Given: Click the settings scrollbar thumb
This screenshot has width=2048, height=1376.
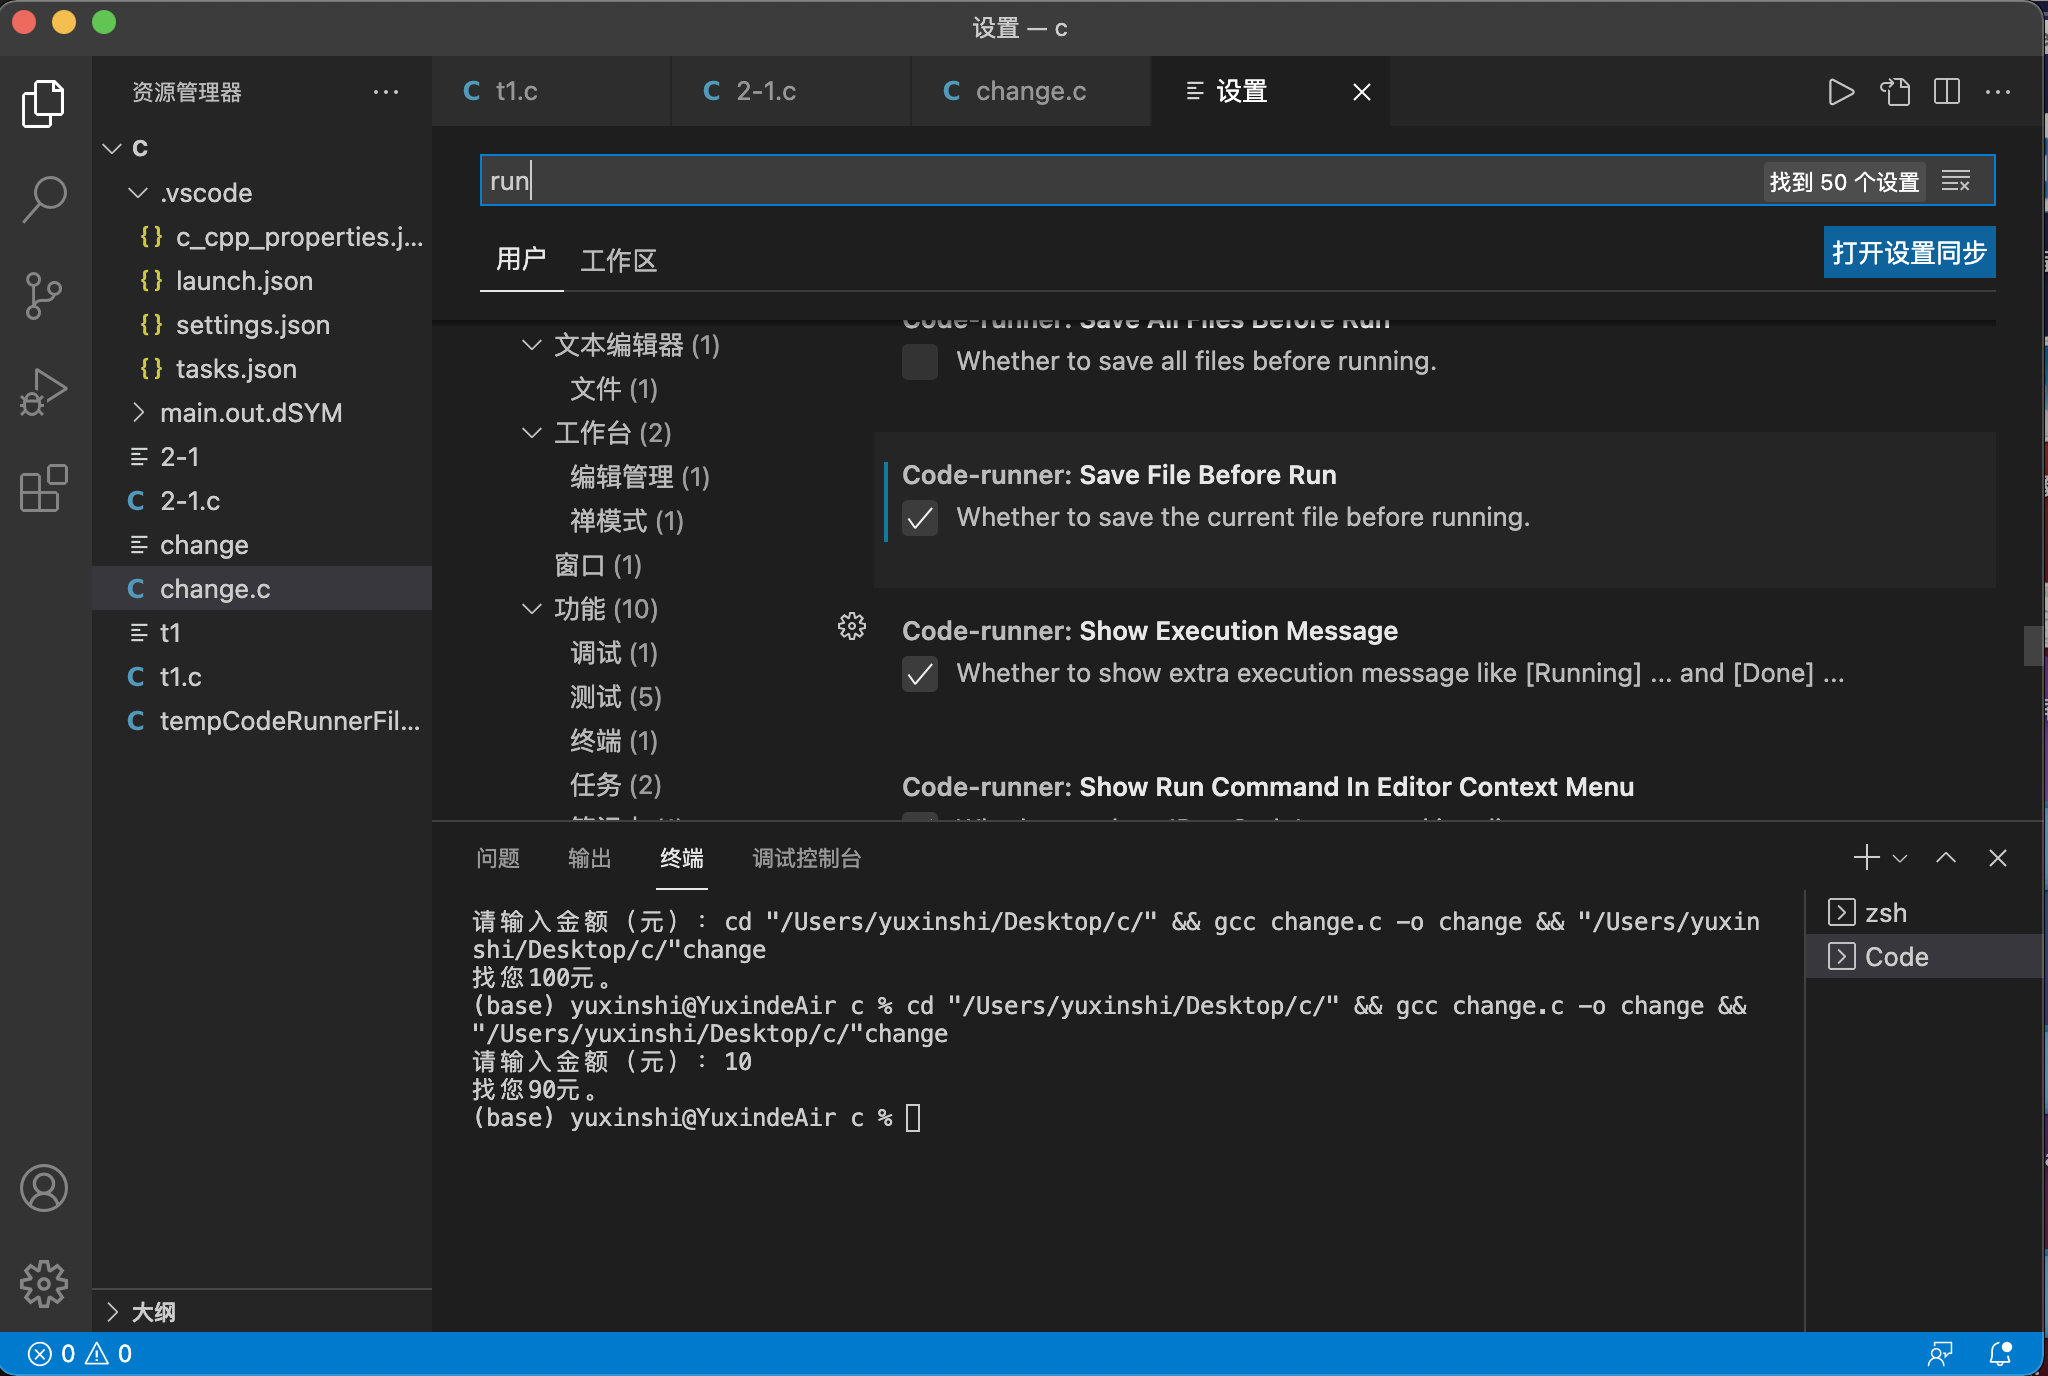Looking at the screenshot, I should tap(2032, 646).
